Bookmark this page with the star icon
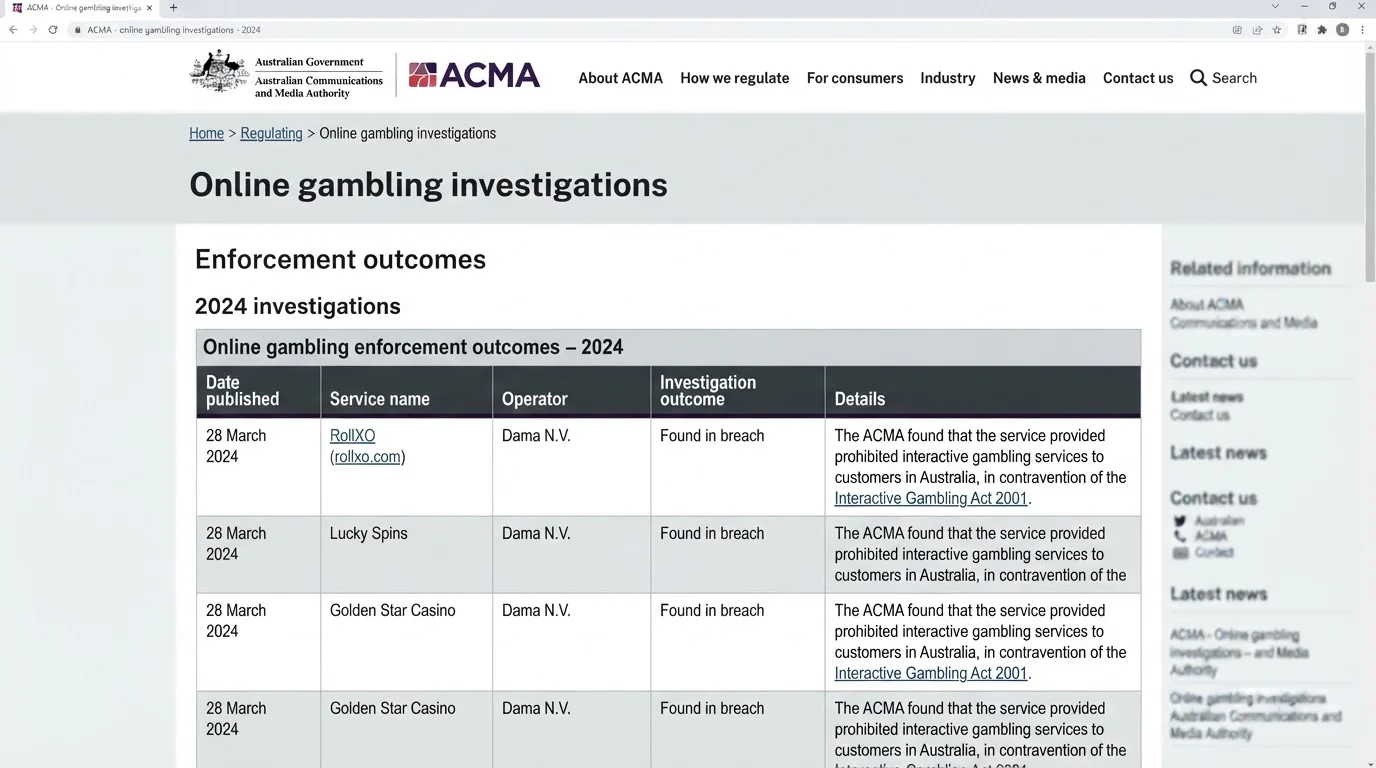The width and height of the screenshot is (1376, 768). point(1277,30)
